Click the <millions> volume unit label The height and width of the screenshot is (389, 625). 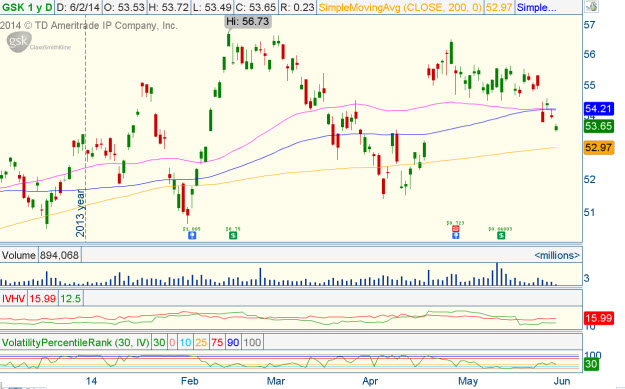click(557, 255)
